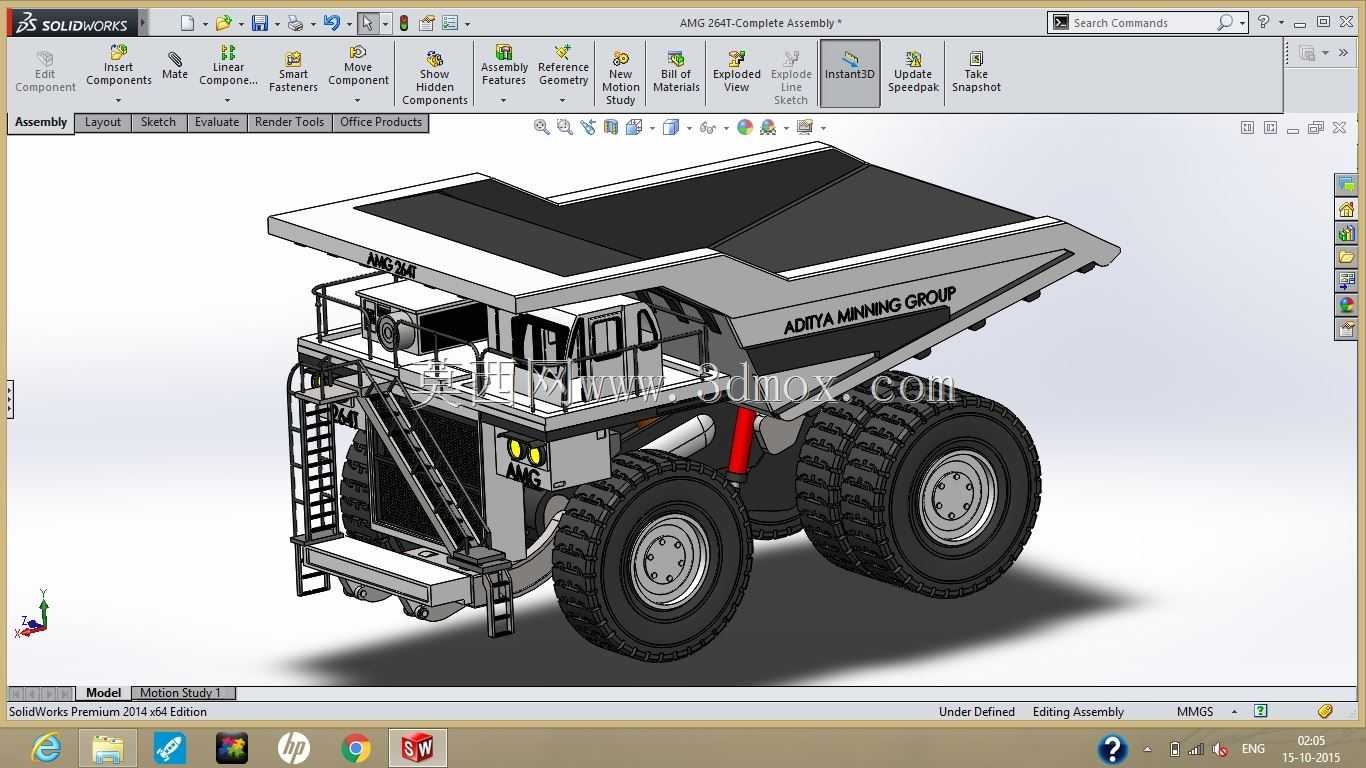The width and height of the screenshot is (1366, 768).
Task: Switch to the Office Products tab
Action: 381,123
